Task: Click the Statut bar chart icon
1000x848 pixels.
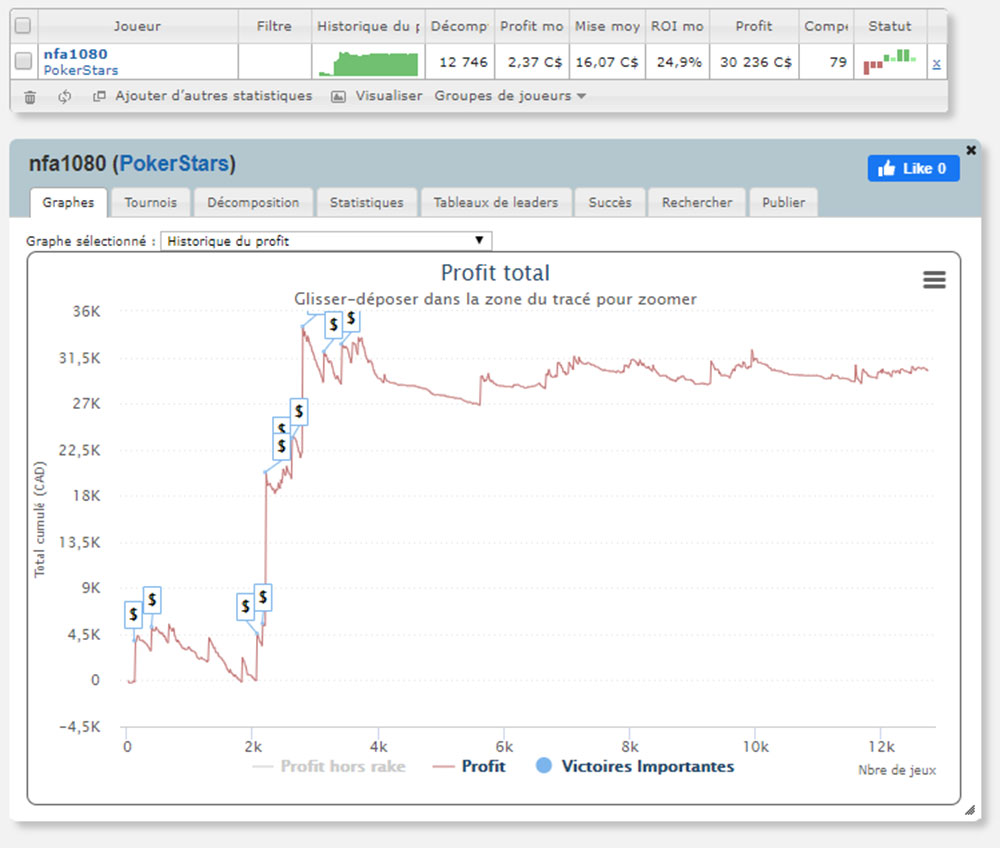Action: point(889,62)
